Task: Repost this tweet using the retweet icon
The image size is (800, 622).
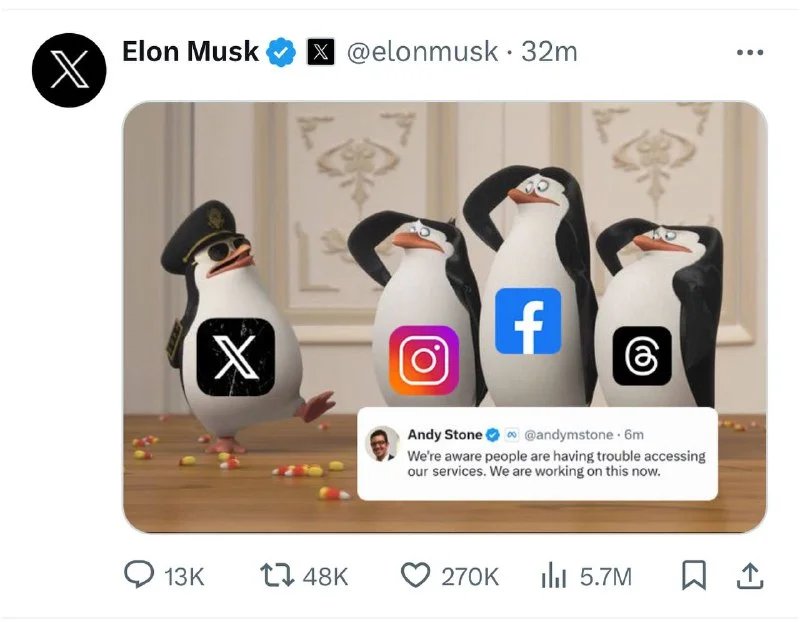Action: point(277,575)
